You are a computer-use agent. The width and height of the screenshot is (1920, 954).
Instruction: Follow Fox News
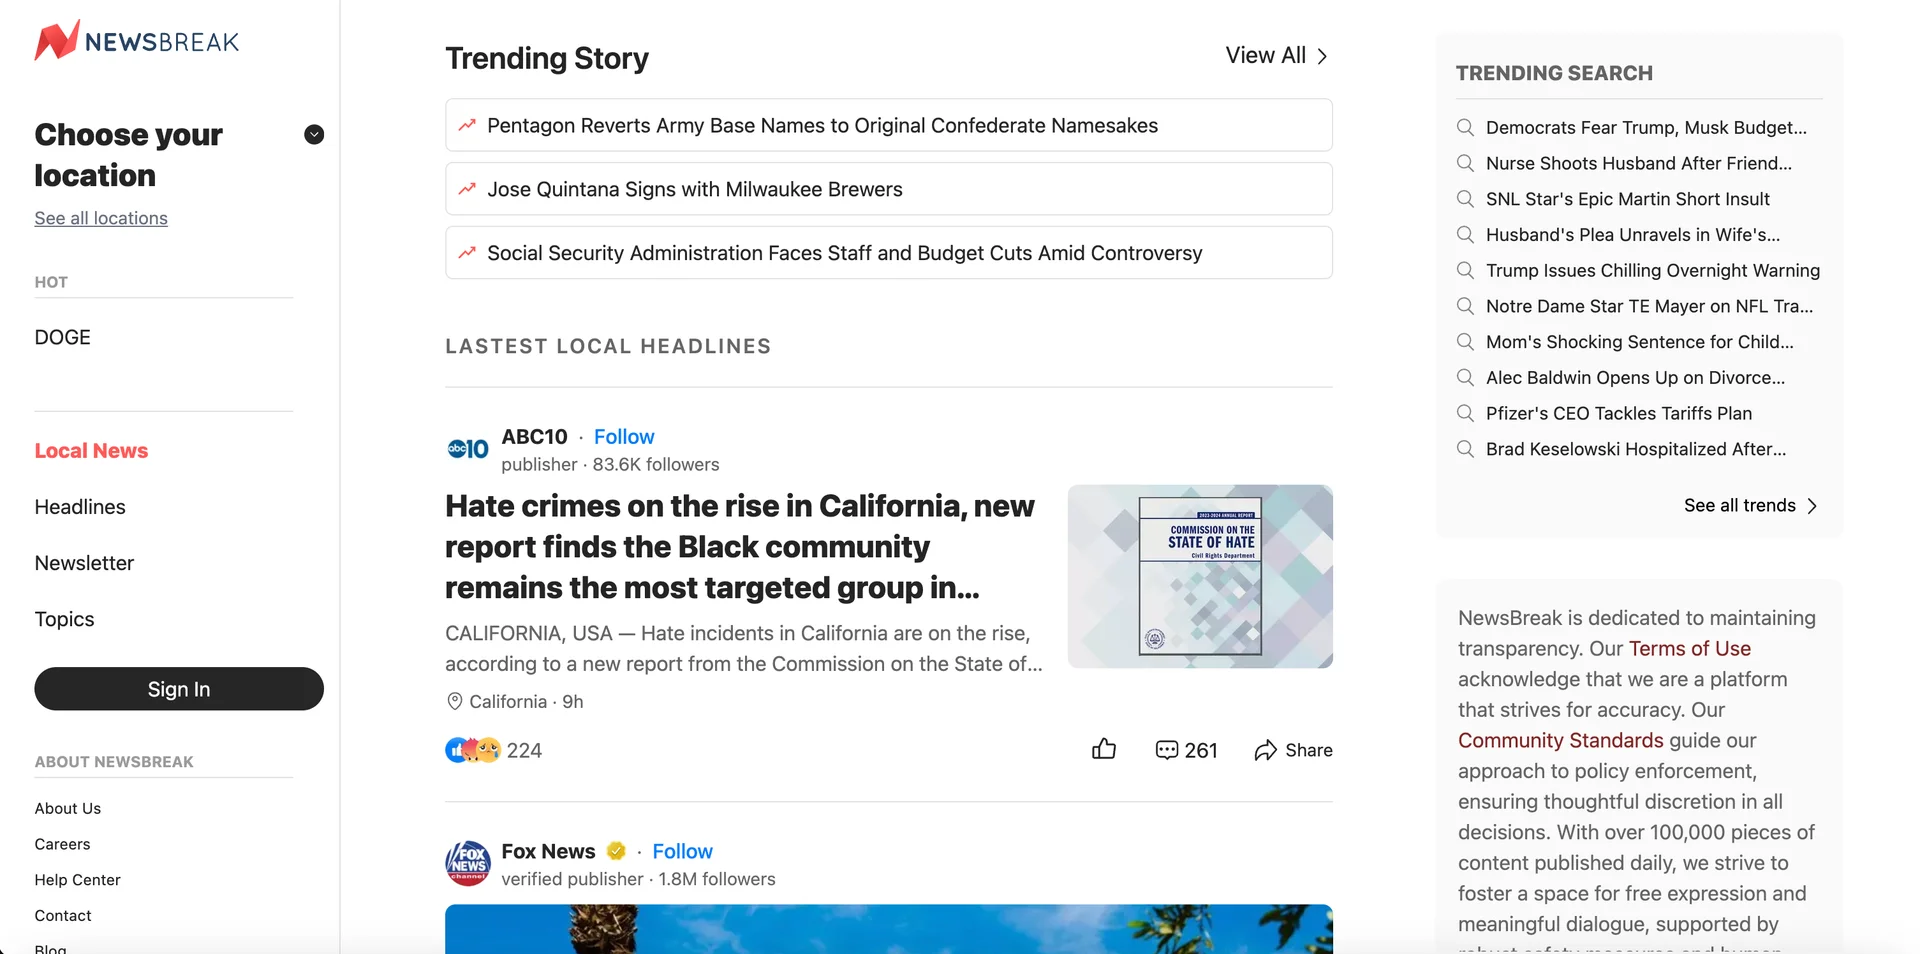(682, 851)
